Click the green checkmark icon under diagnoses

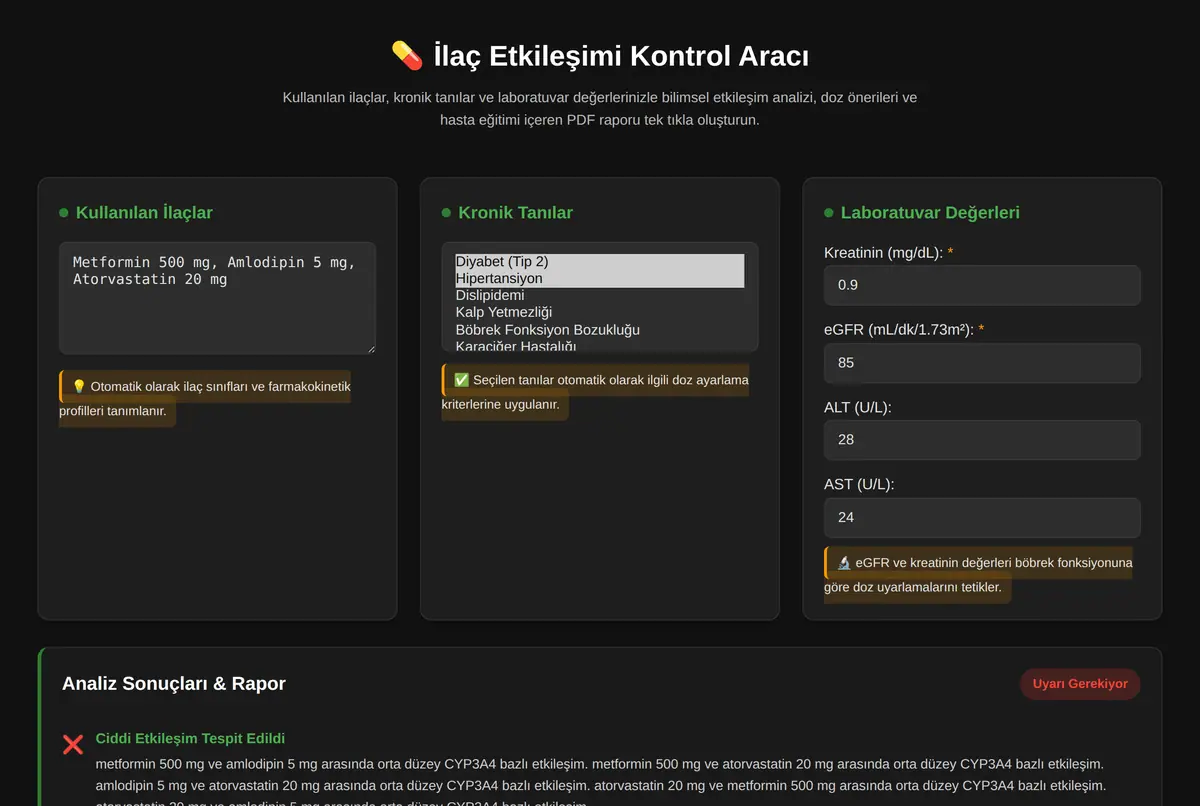click(462, 380)
